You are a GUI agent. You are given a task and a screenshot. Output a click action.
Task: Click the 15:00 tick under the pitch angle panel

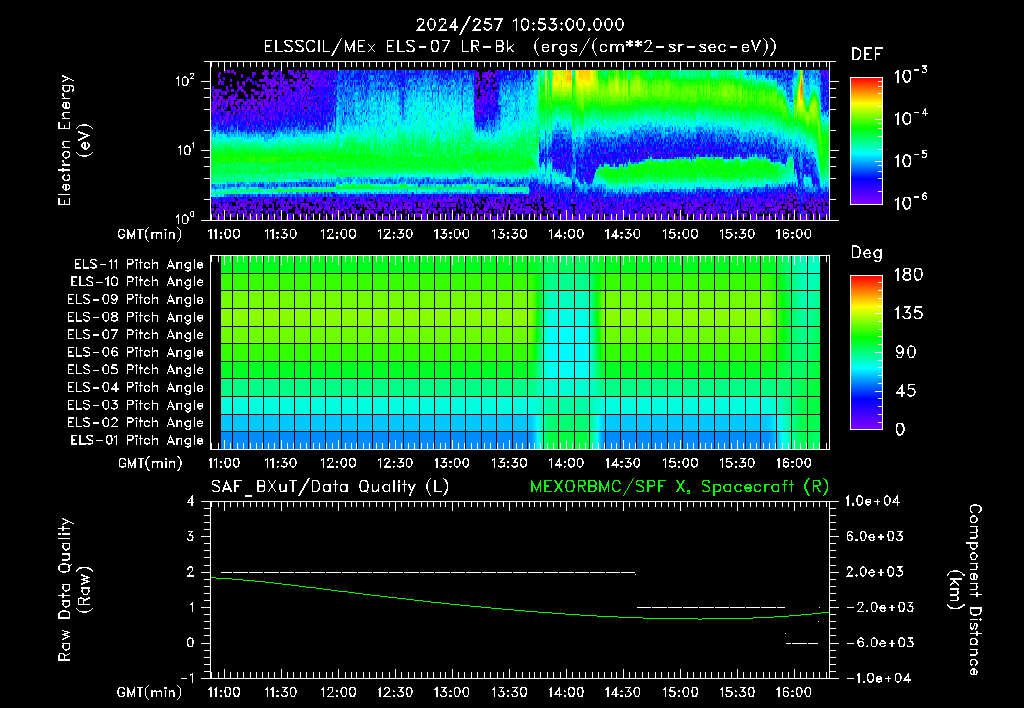tap(680, 463)
